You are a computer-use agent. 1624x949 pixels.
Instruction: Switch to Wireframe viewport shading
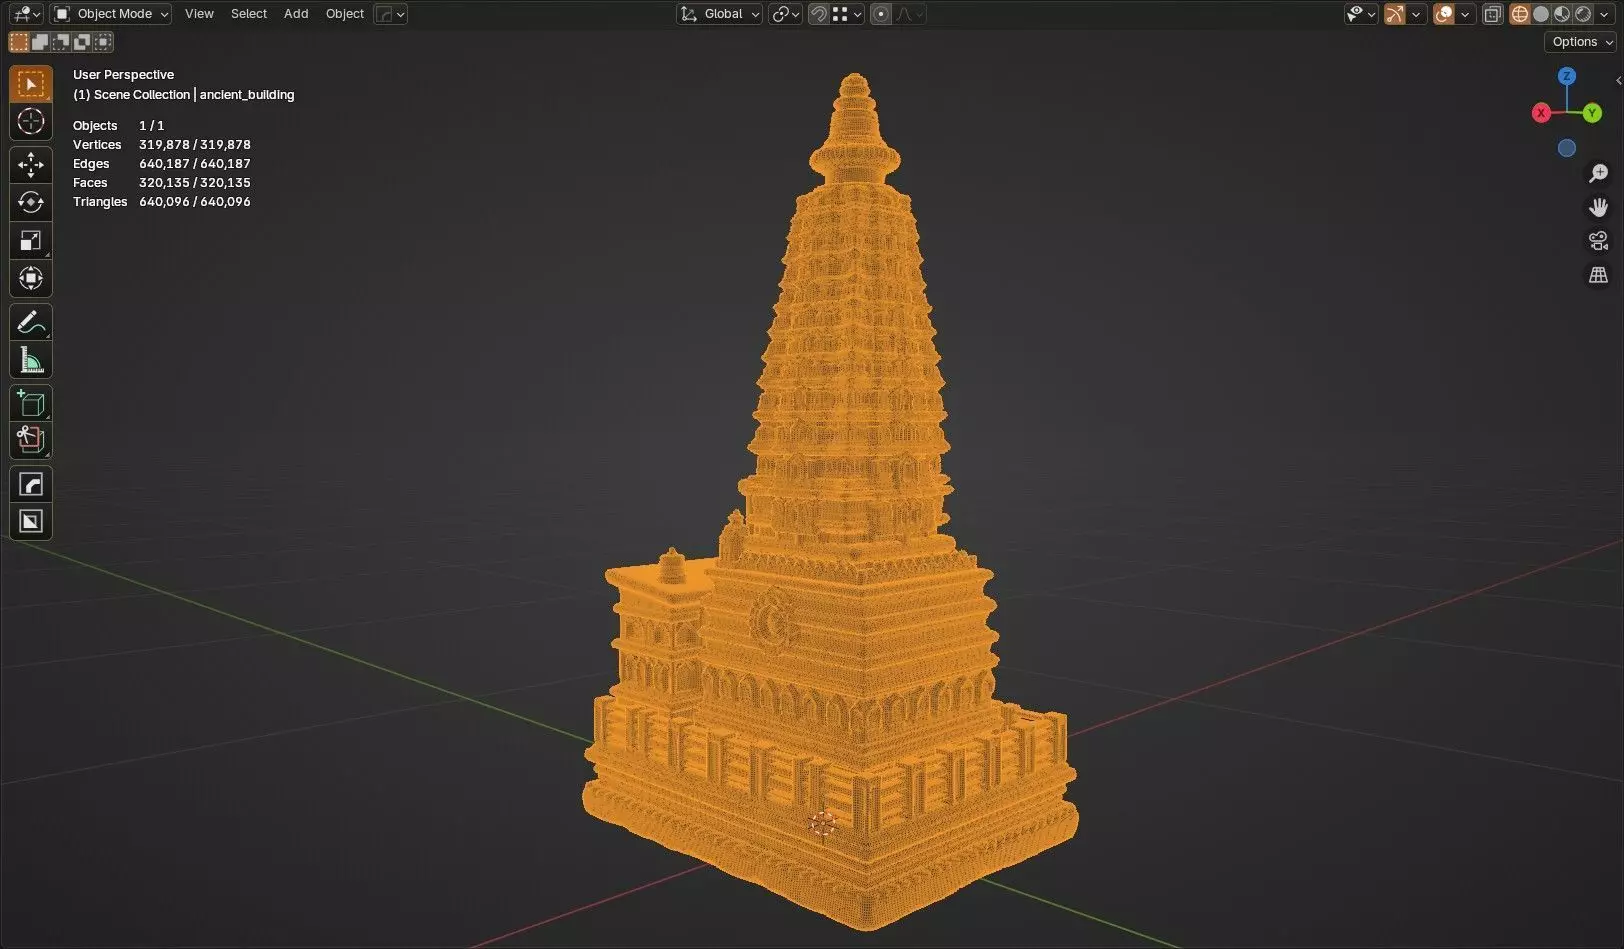[x=1520, y=14]
